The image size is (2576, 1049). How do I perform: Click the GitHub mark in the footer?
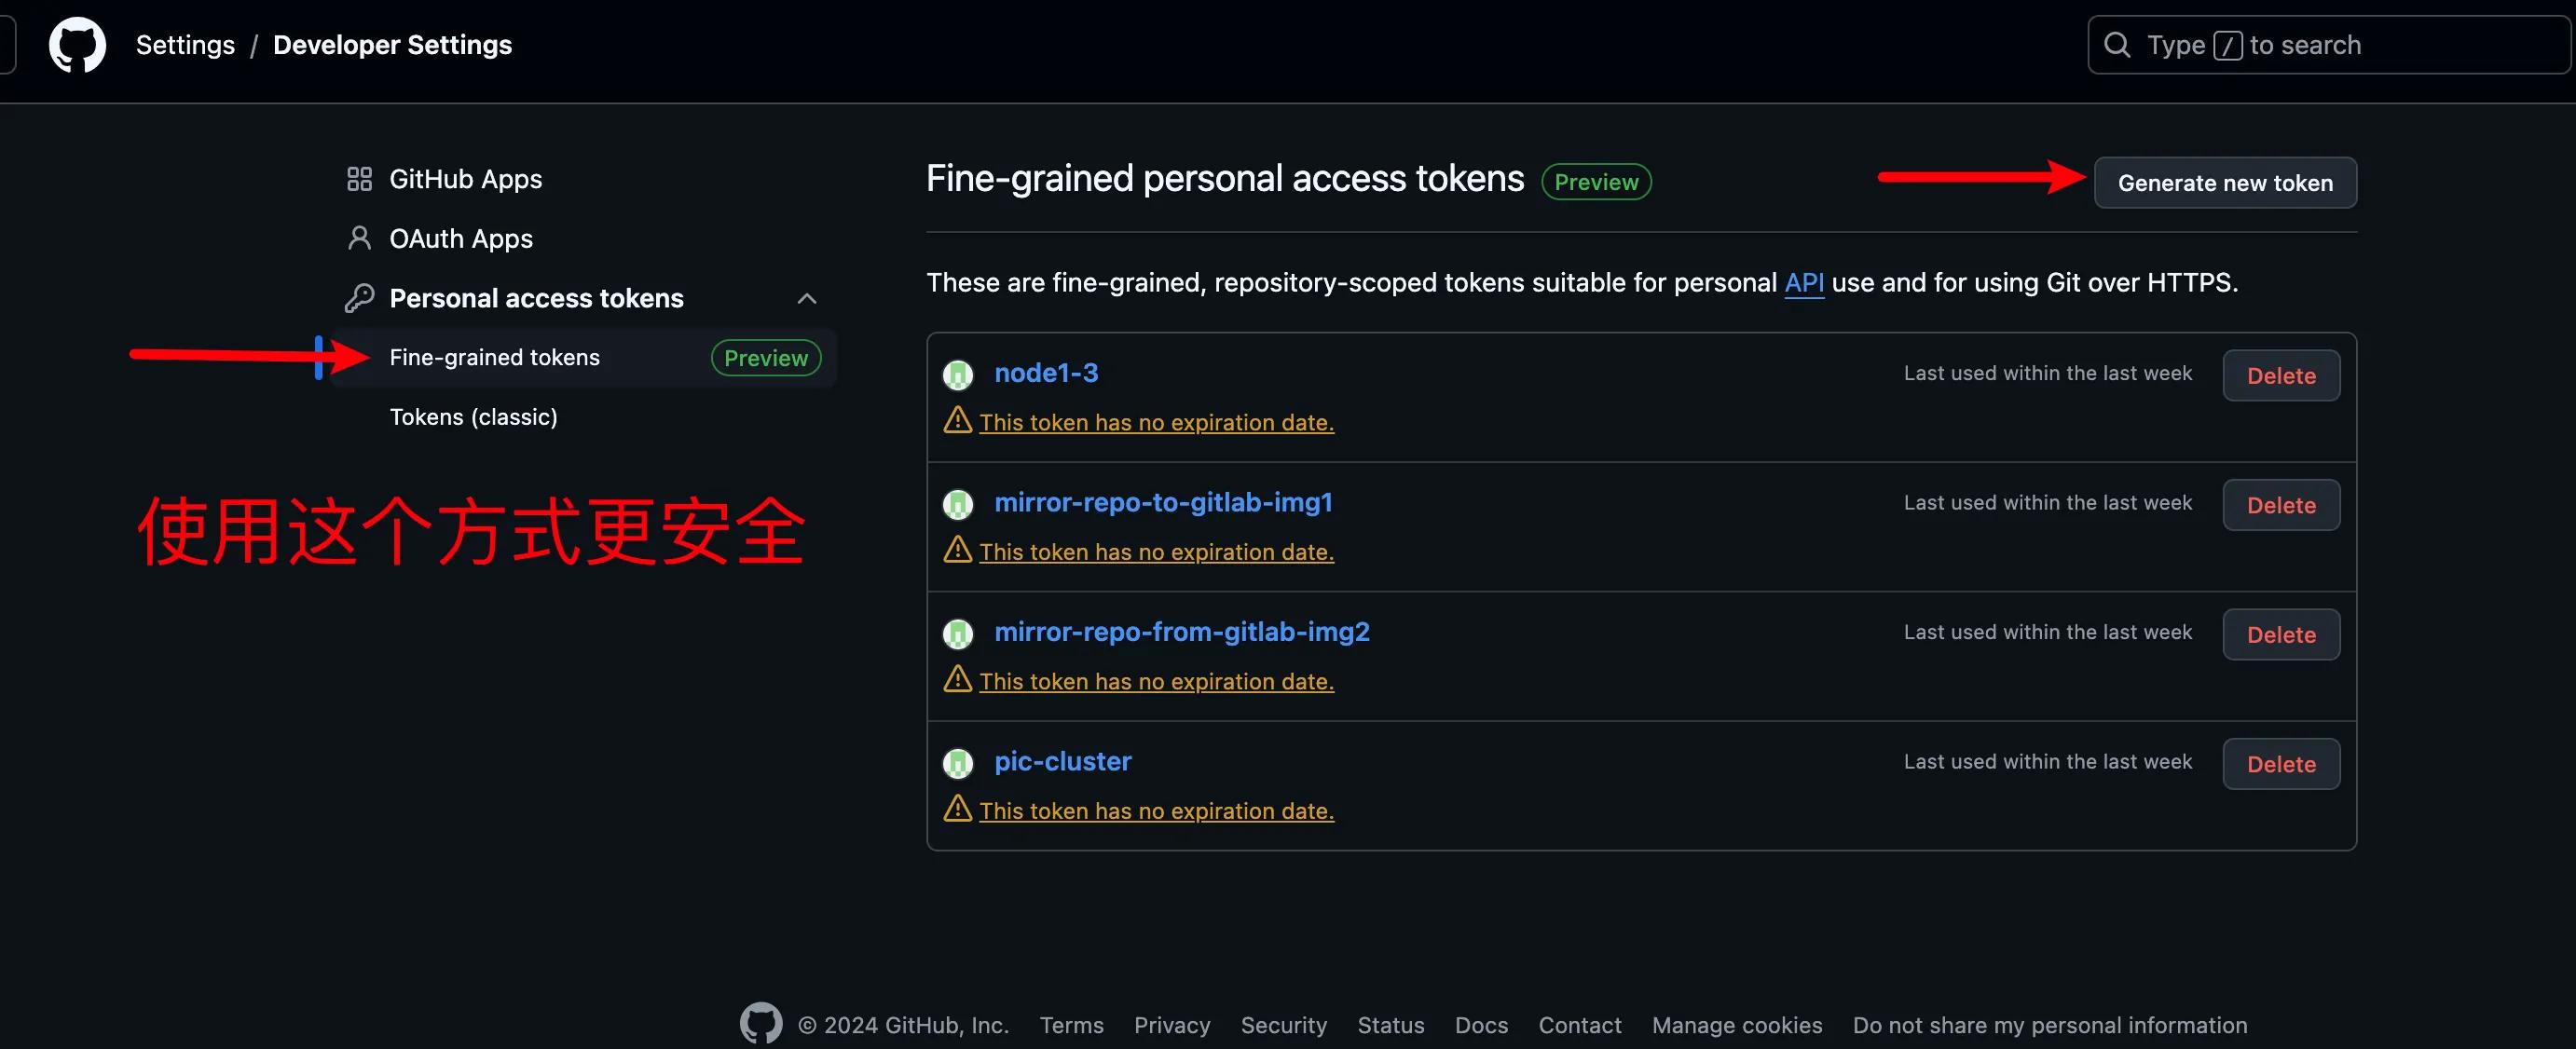point(761,1023)
